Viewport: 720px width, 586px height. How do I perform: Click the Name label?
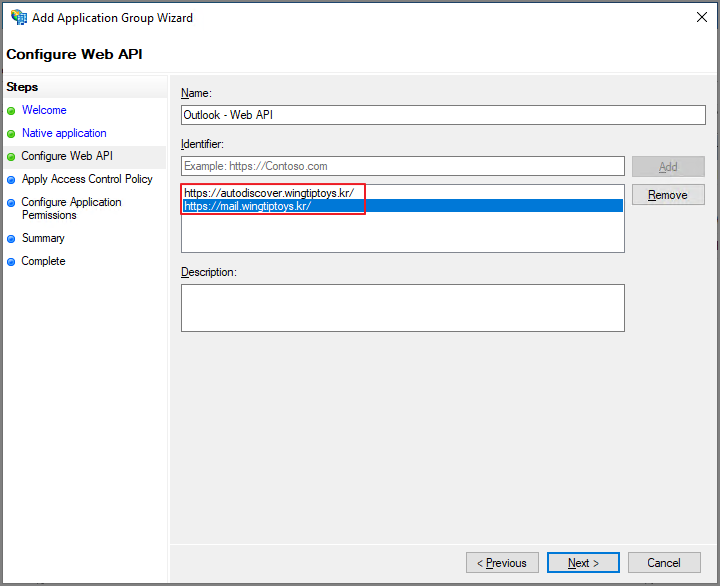pos(196,93)
